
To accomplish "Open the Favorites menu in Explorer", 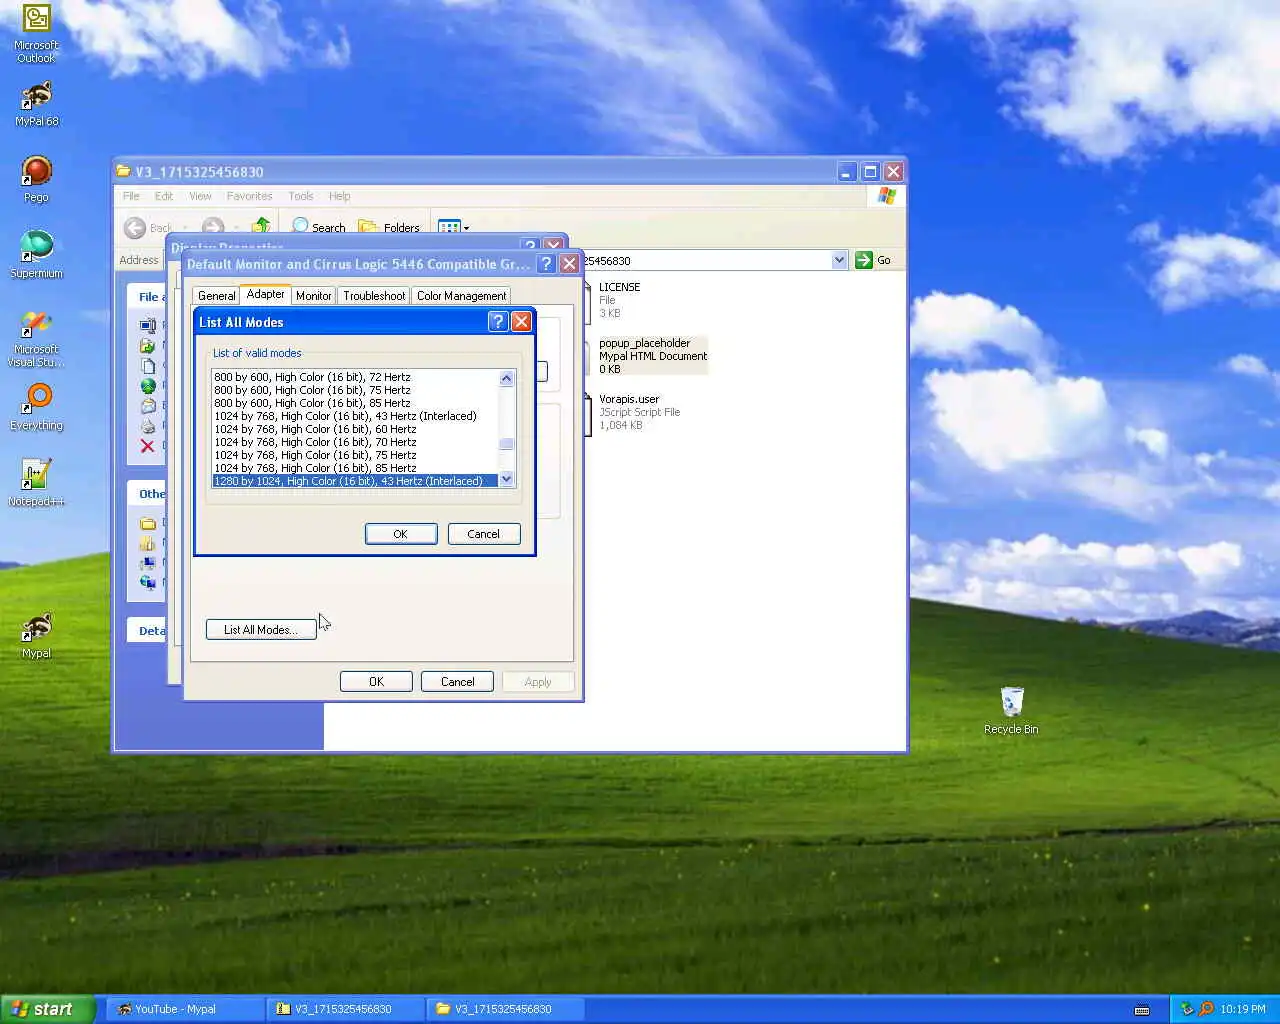I will tap(249, 196).
